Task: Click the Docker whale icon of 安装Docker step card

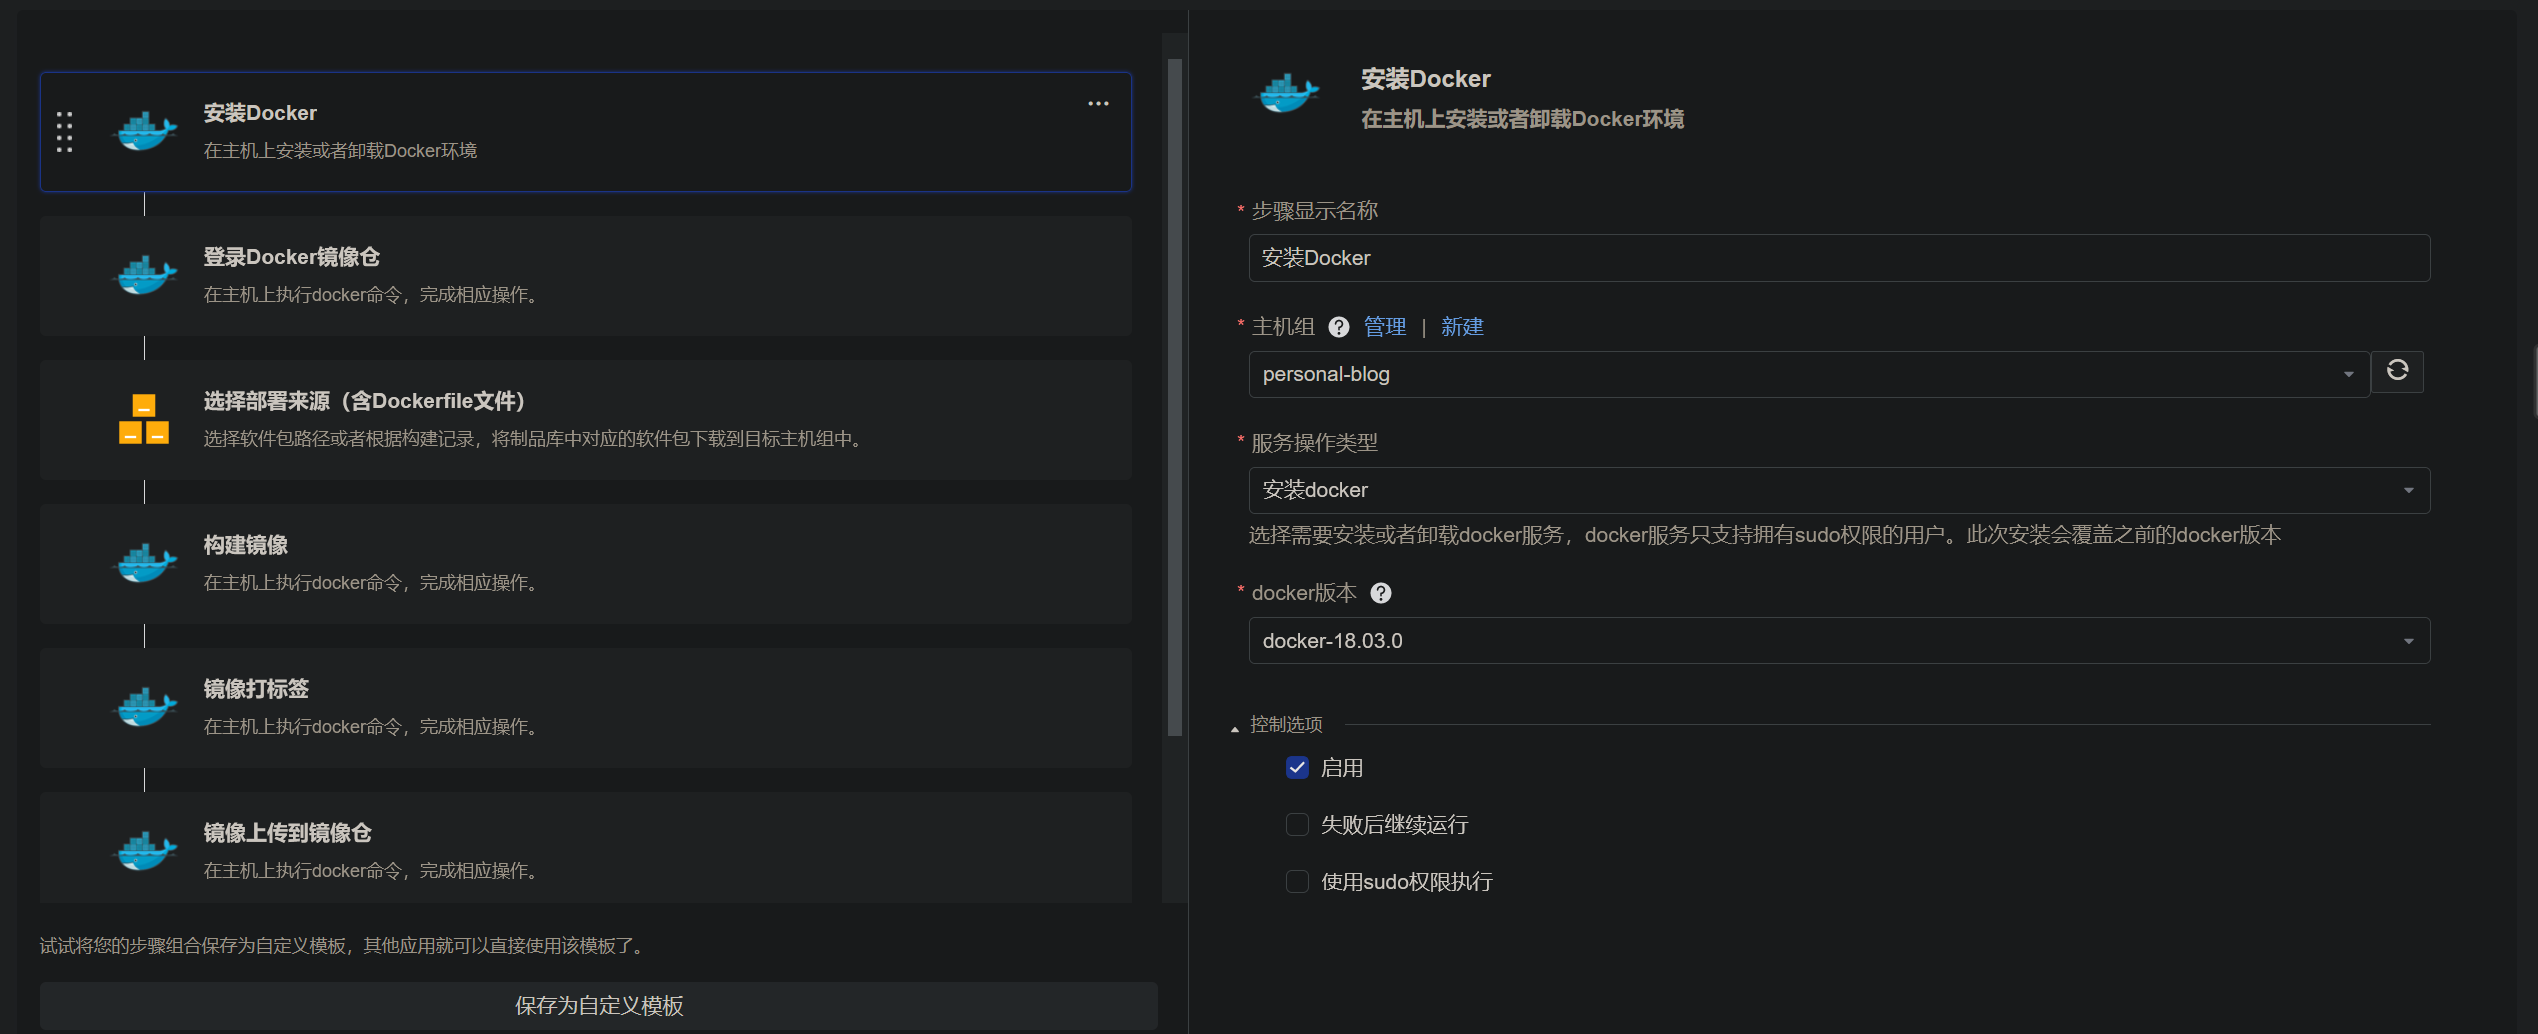Action: point(146,131)
